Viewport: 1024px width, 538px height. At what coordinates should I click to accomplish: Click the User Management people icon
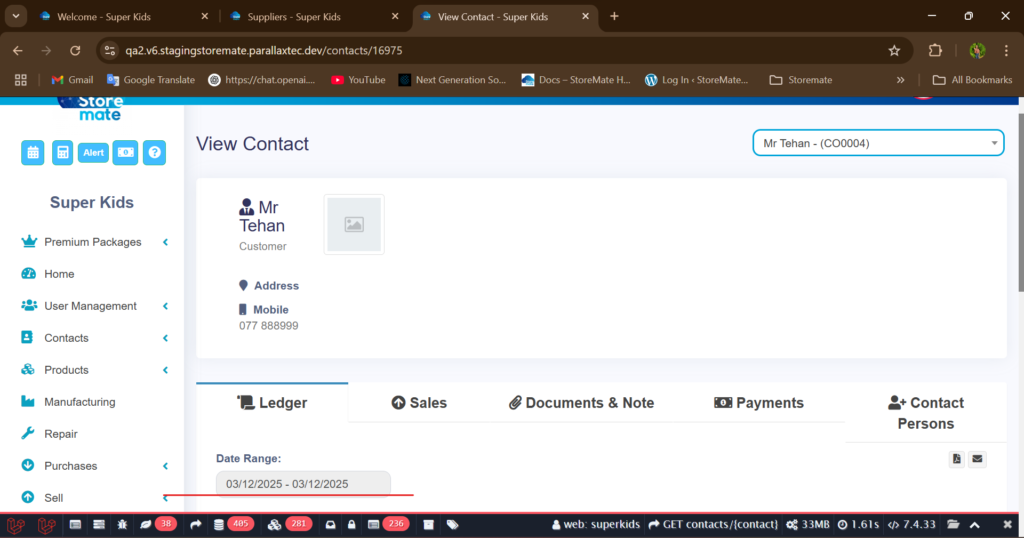coord(29,306)
